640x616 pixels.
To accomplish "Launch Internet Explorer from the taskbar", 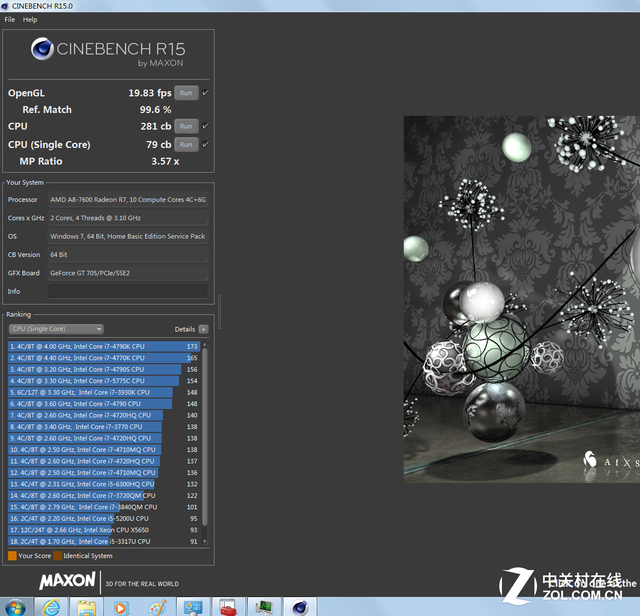I will tap(51, 607).
